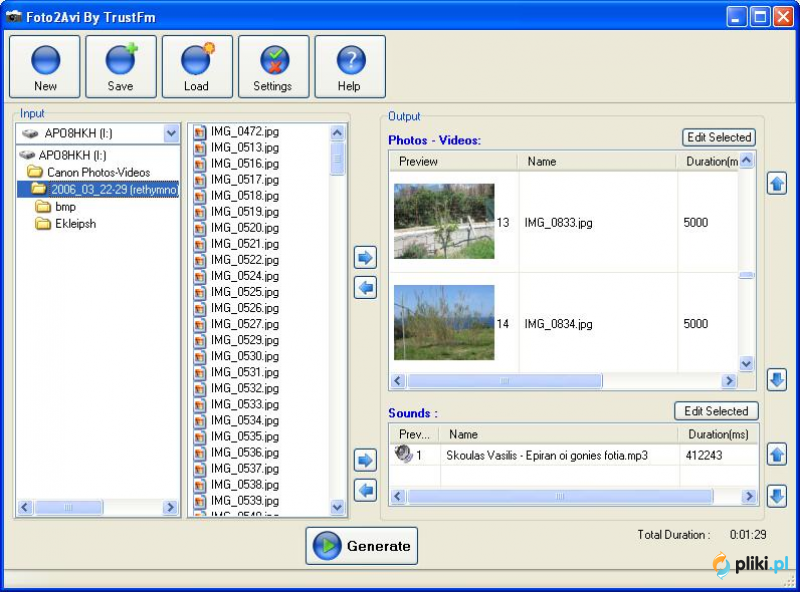Click the drive icon of APO8HKH tree root
Viewport: 800px width, 592px height.
pos(27,155)
